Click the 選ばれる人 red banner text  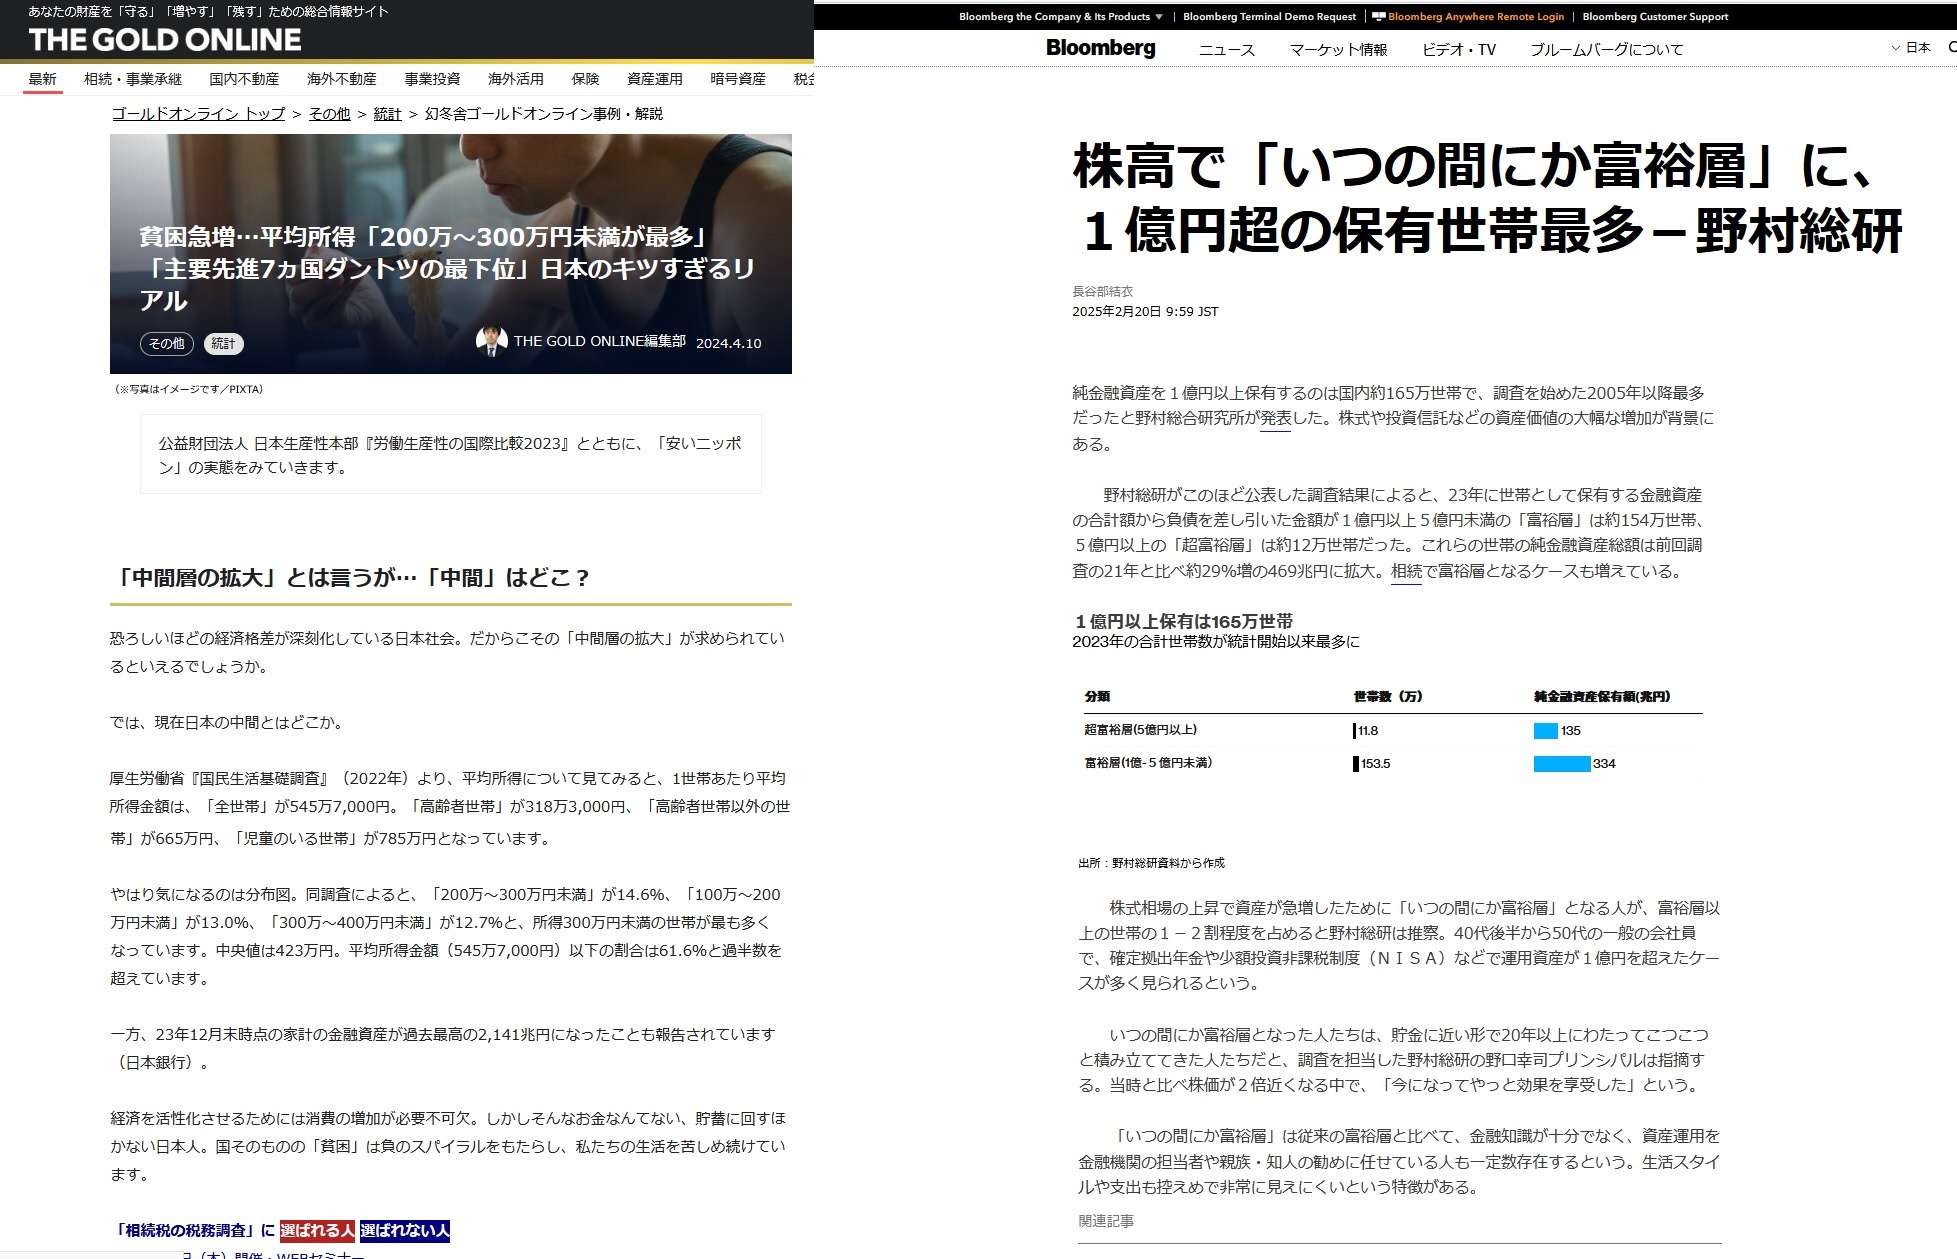coord(317,1231)
